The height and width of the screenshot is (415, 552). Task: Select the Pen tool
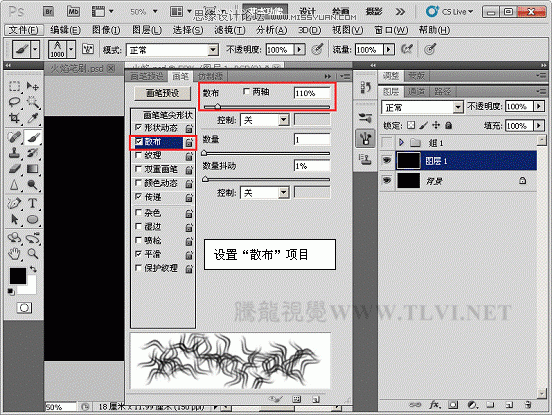(x=14, y=203)
